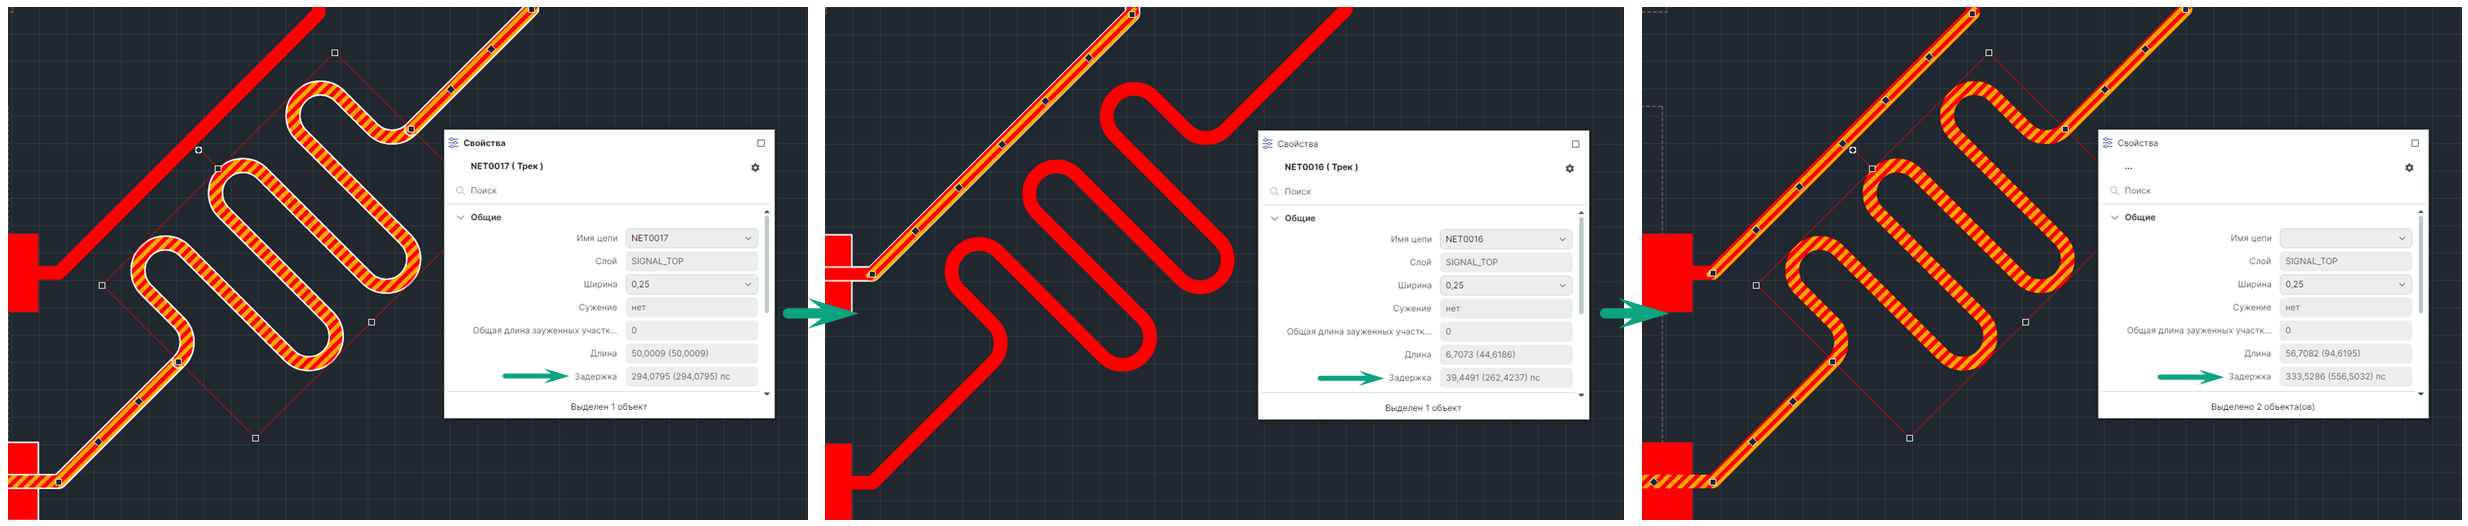Image resolution: width=2468 pixels, height=526 pixels.
Task: Open settings gear in NET0016 properties panel
Action: [x=1569, y=169]
